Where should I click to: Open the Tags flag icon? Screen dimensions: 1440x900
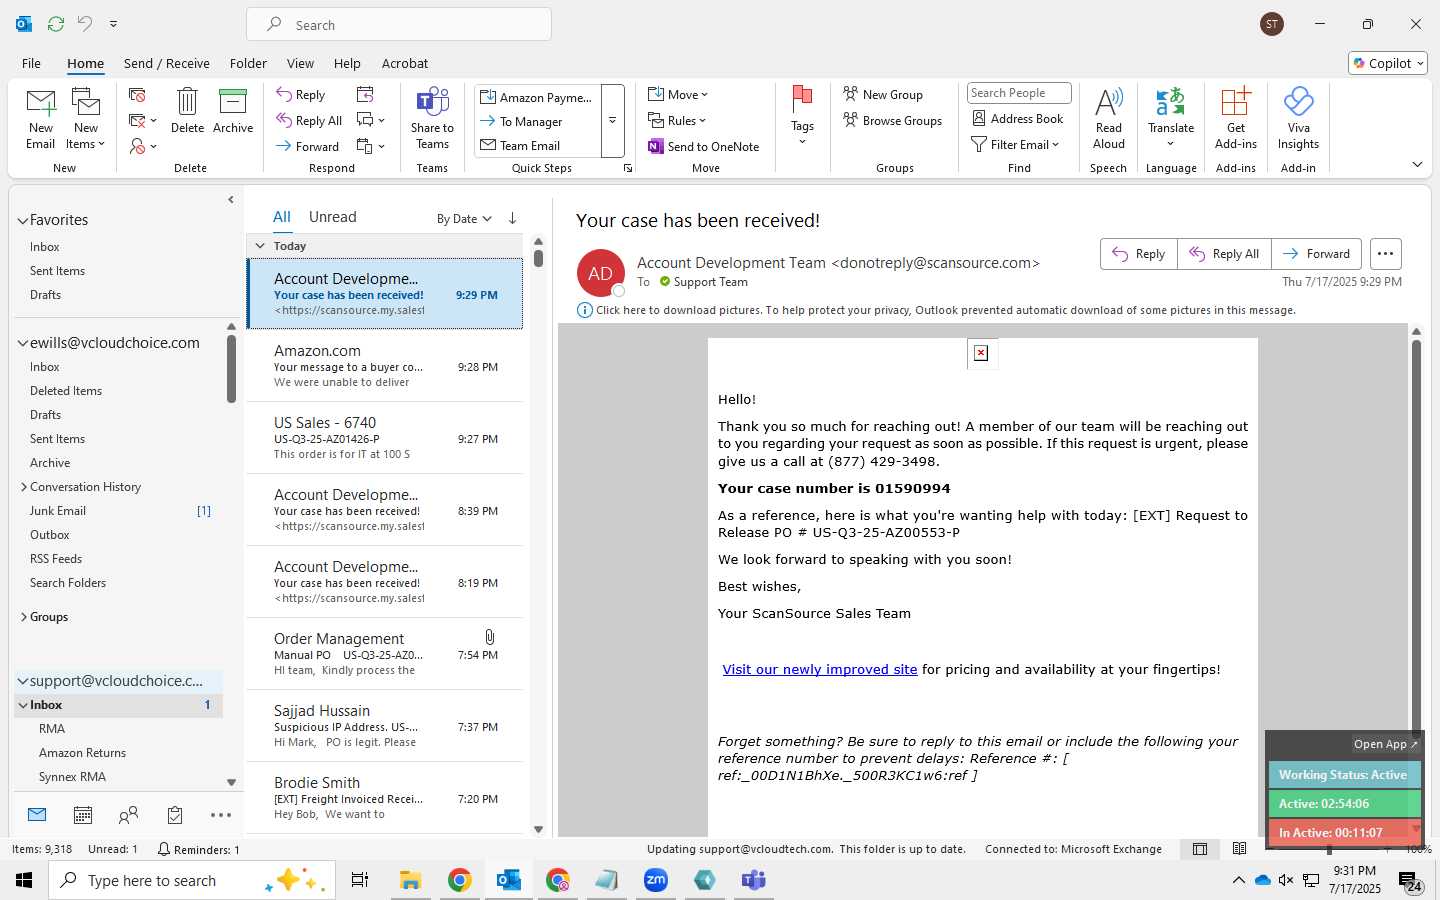click(x=802, y=115)
